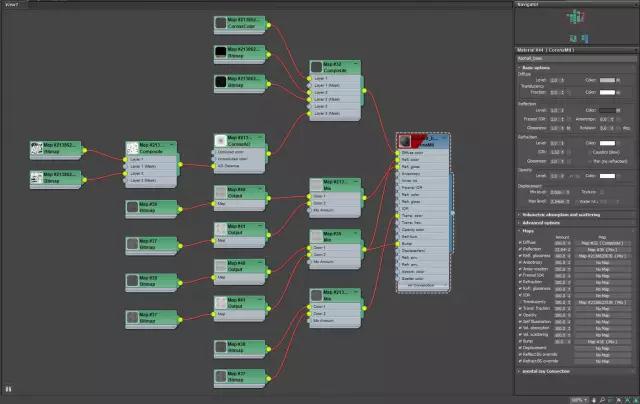The width and height of the screenshot is (640, 404).
Task: Toggle the Thin (no refraction) checkbox
Action: click(x=589, y=162)
